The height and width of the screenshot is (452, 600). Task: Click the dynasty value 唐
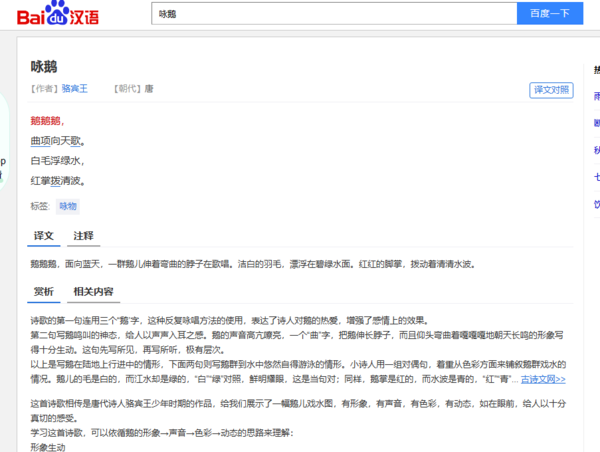(x=149, y=88)
